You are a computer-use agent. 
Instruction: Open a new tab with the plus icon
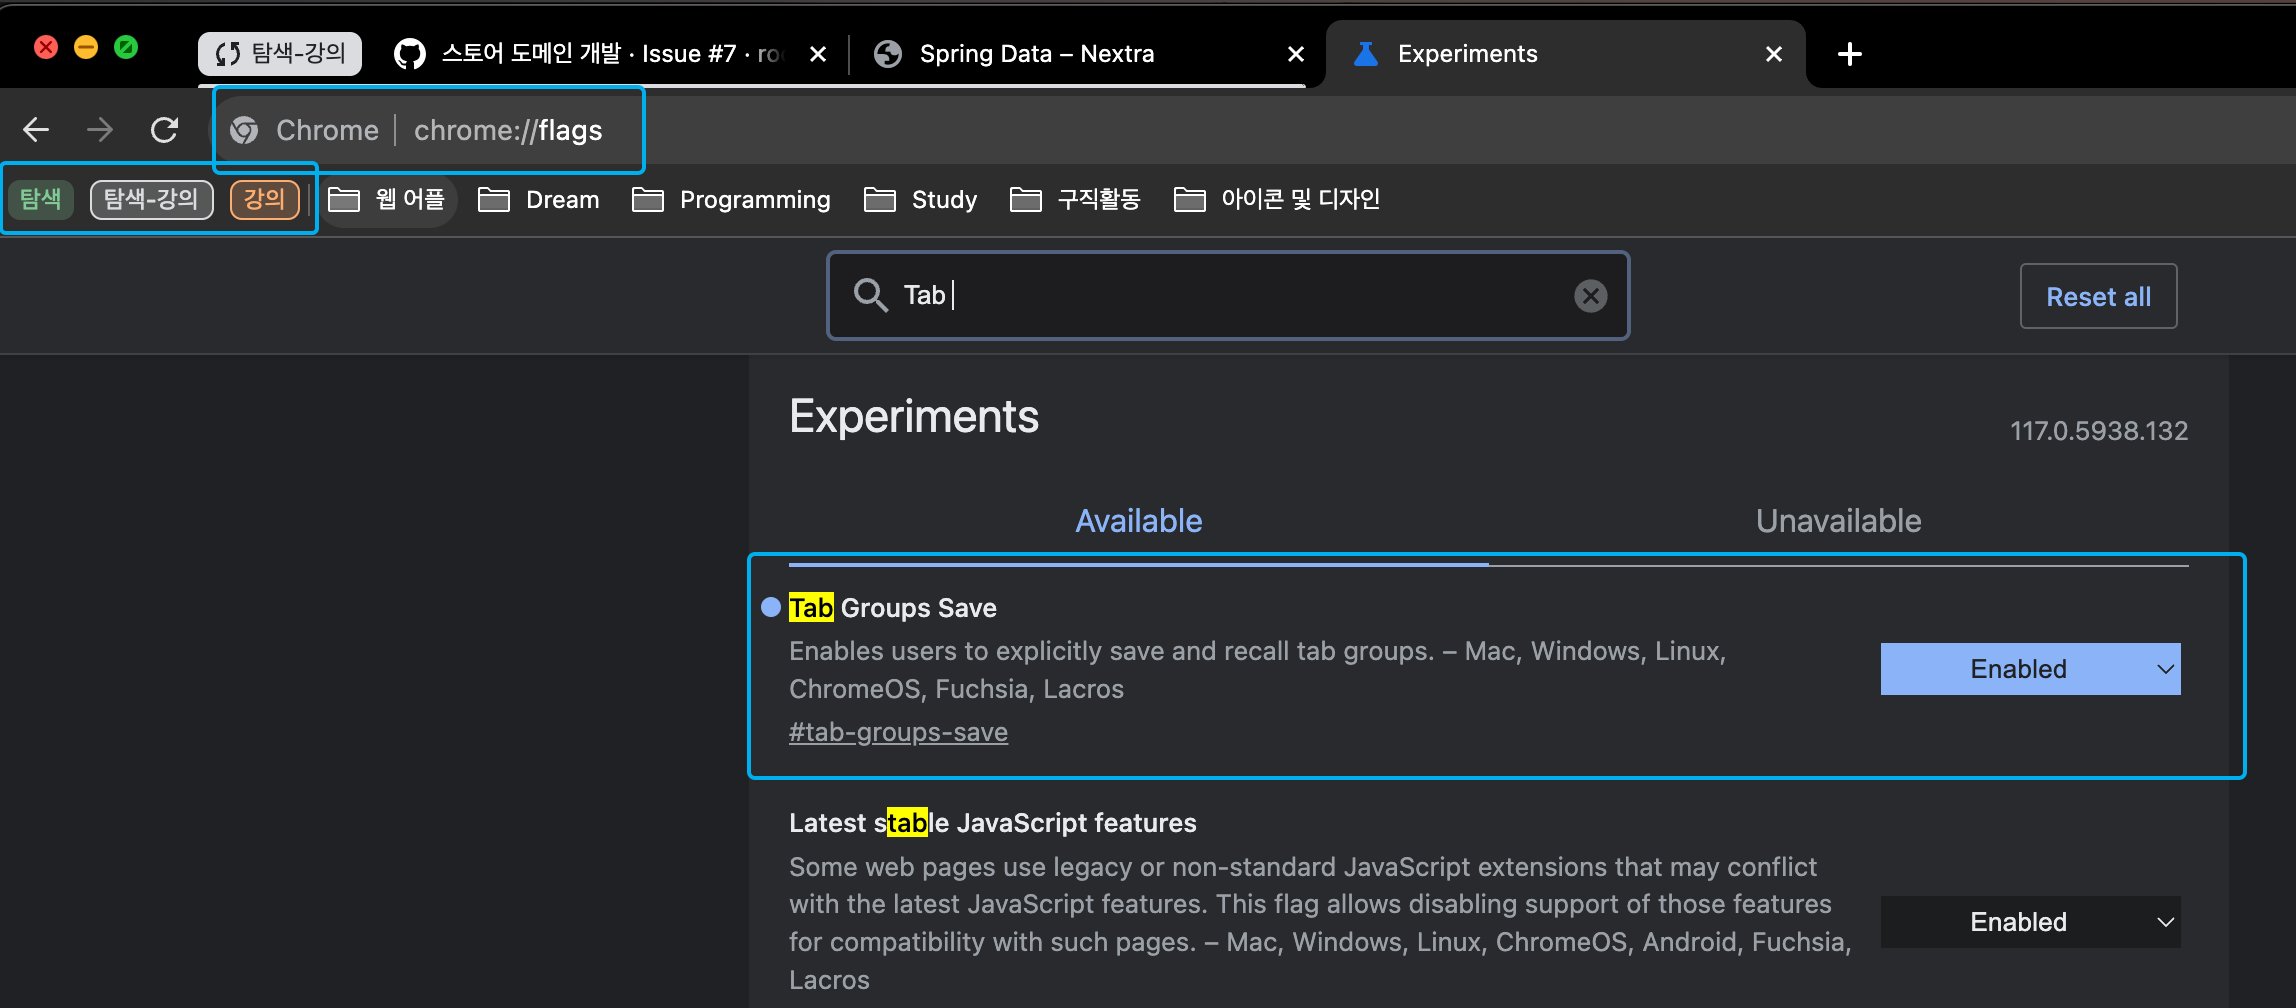point(1849,54)
